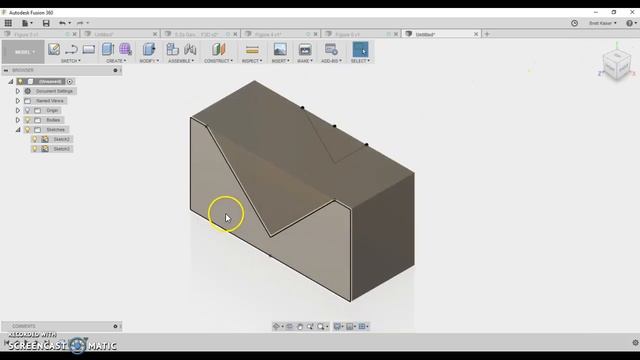
Task: Click the Add-Ins scripts icon
Action: point(331,49)
